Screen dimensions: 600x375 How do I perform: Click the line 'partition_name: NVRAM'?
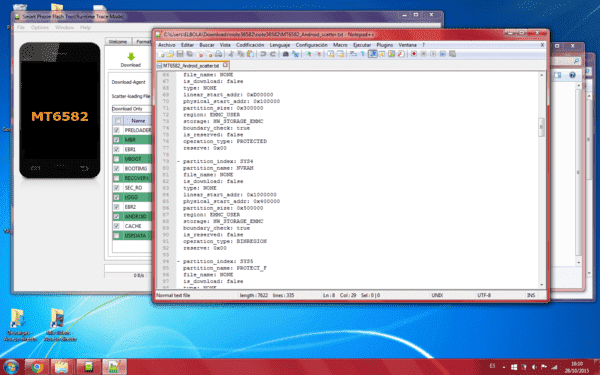[218, 168]
